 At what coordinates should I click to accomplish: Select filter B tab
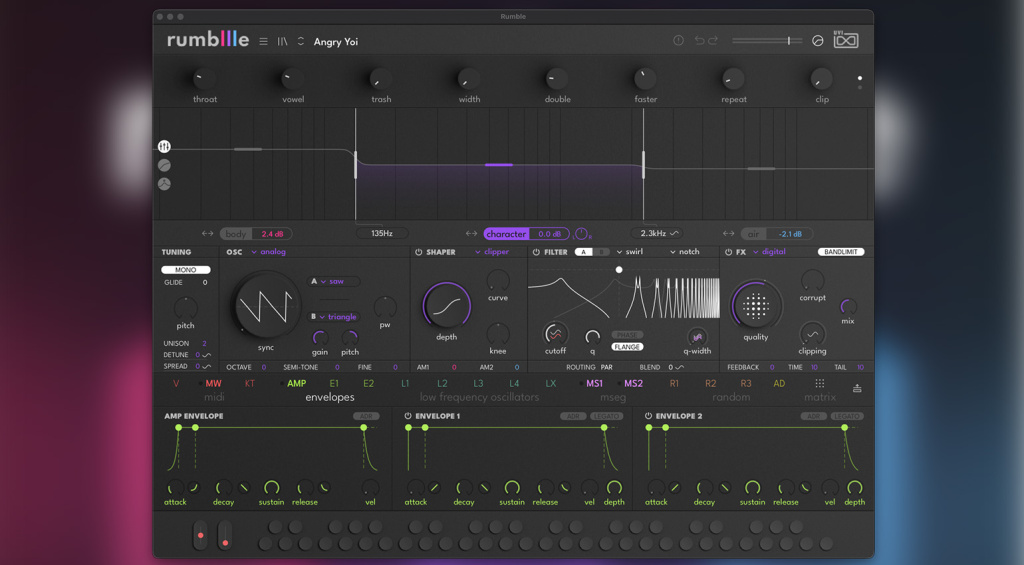coord(601,252)
